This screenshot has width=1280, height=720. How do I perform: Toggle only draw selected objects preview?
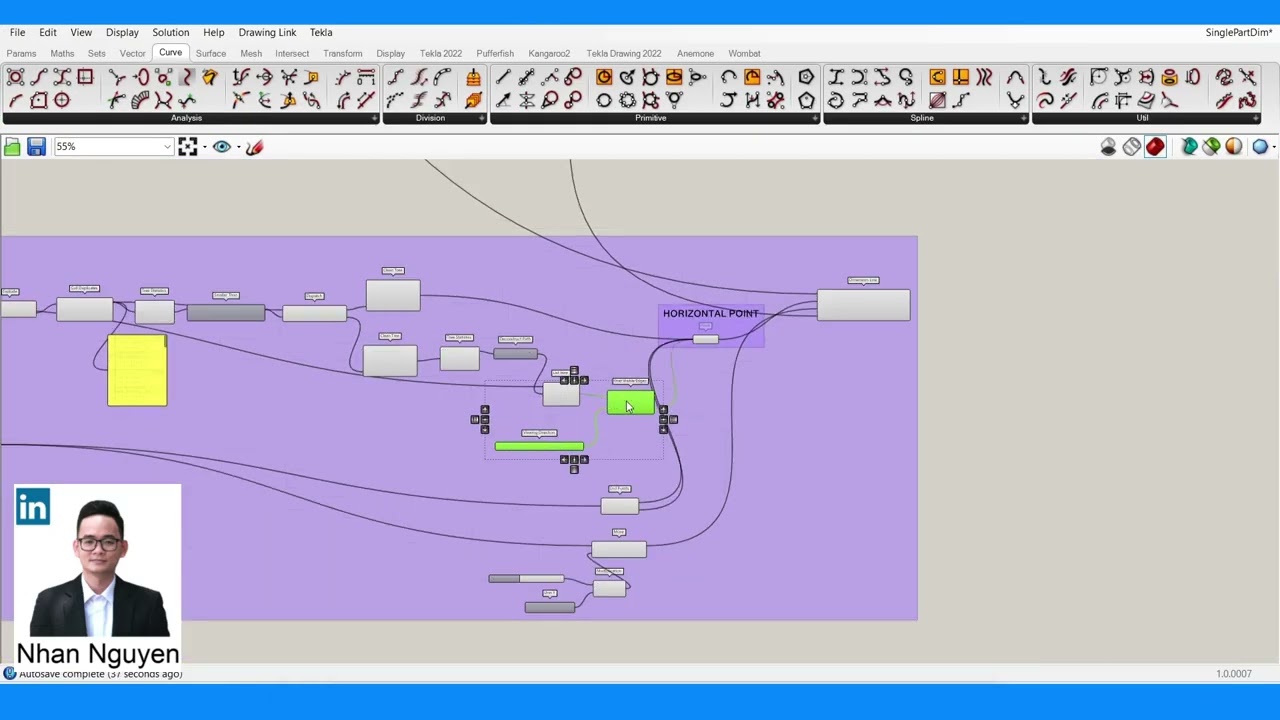(x=1189, y=147)
